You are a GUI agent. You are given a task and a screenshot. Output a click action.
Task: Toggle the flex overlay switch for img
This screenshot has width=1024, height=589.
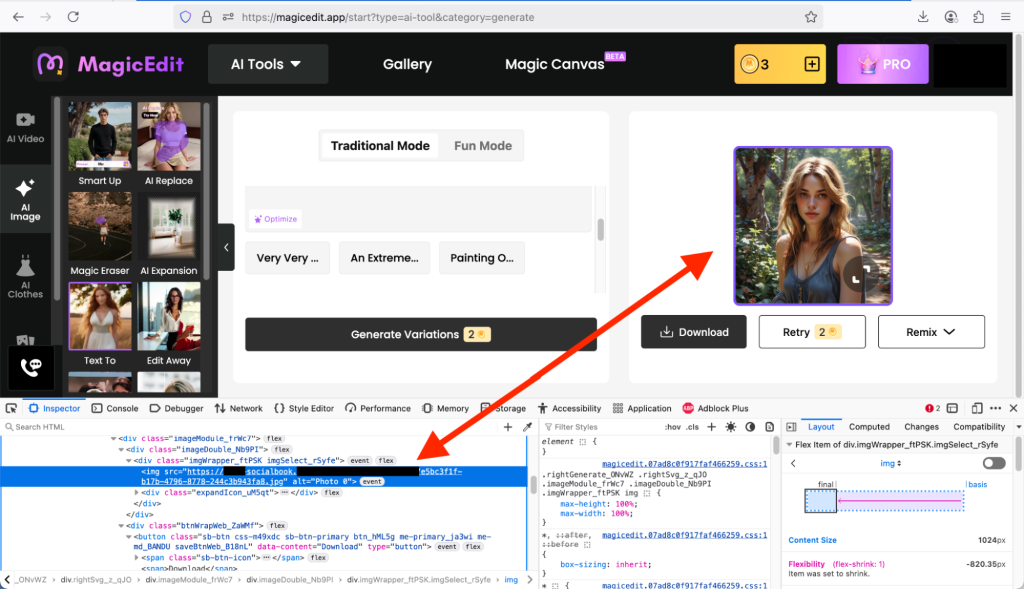pos(993,463)
